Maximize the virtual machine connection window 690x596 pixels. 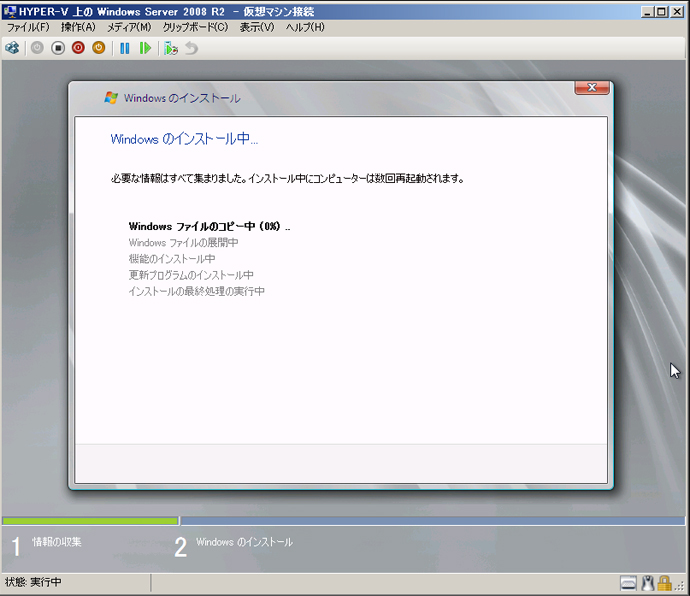tap(661, 12)
